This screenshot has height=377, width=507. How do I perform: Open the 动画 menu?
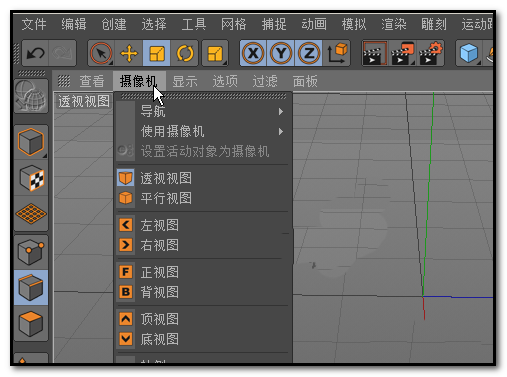(x=314, y=24)
